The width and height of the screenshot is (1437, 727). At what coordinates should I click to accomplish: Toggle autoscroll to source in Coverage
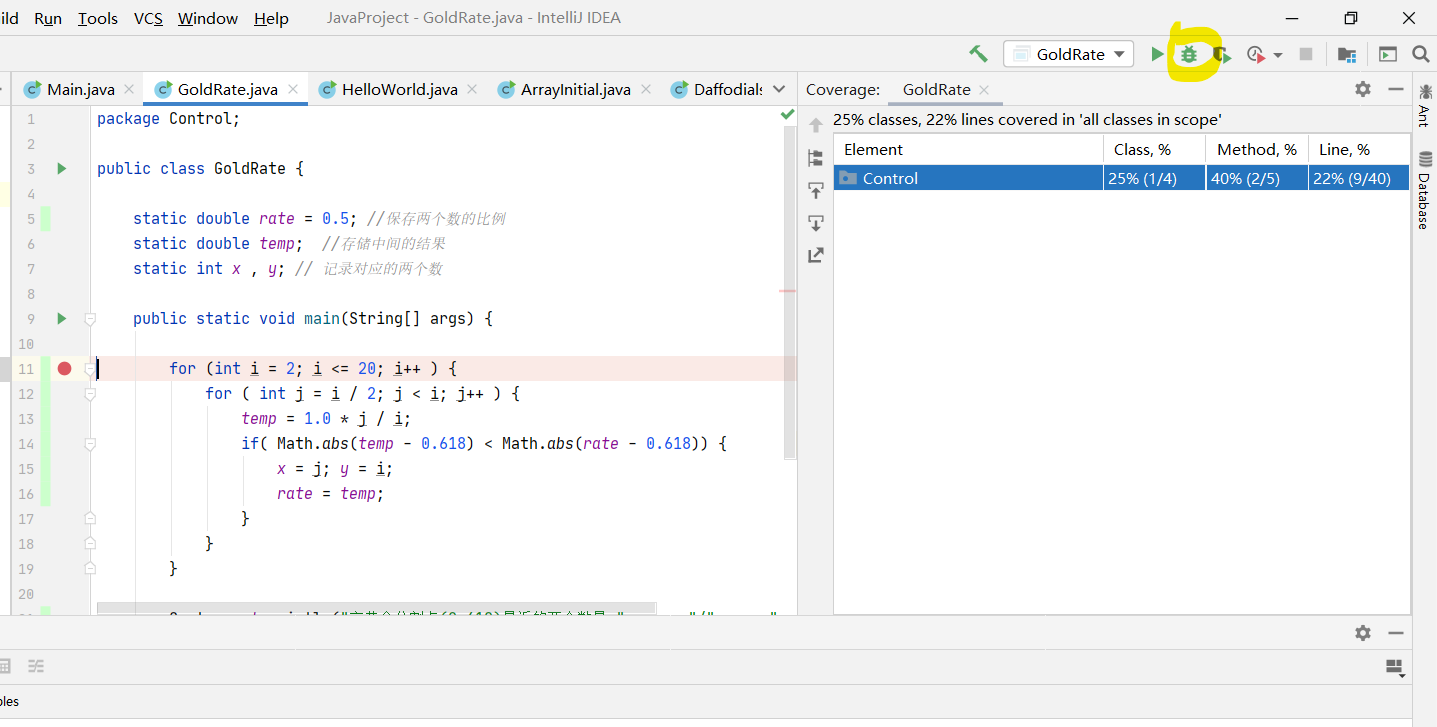point(816,190)
